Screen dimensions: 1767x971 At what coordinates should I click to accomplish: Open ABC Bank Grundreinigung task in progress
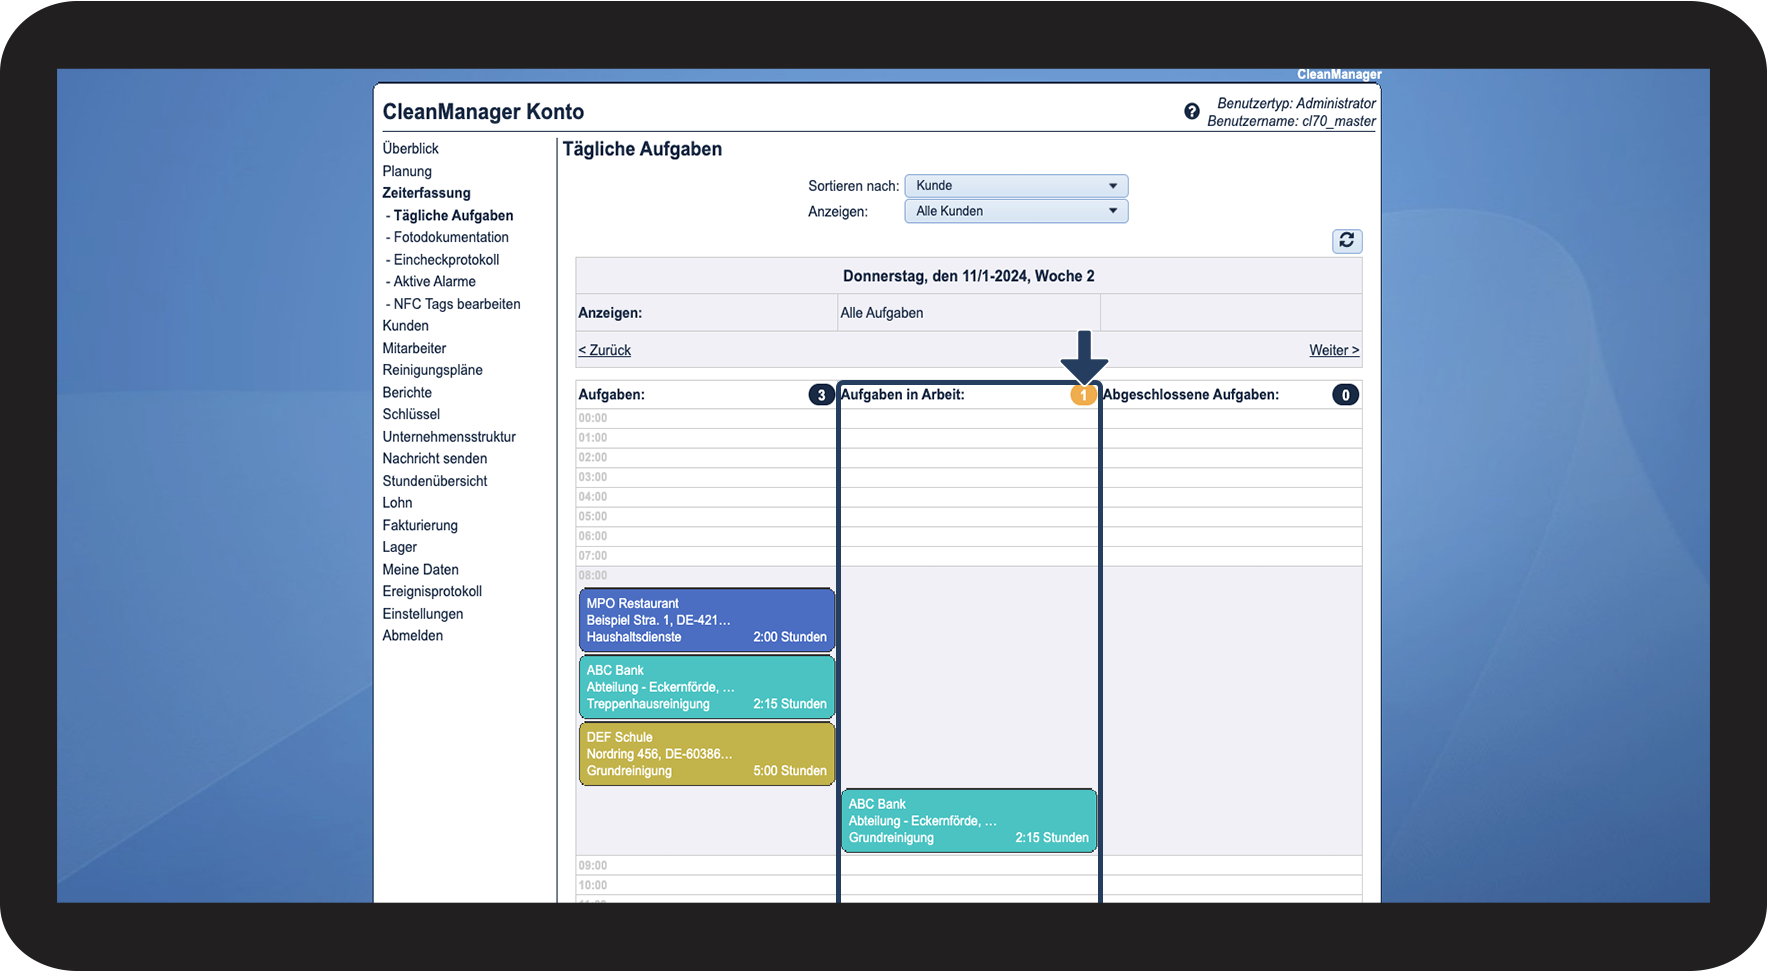(x=969, y=821)
